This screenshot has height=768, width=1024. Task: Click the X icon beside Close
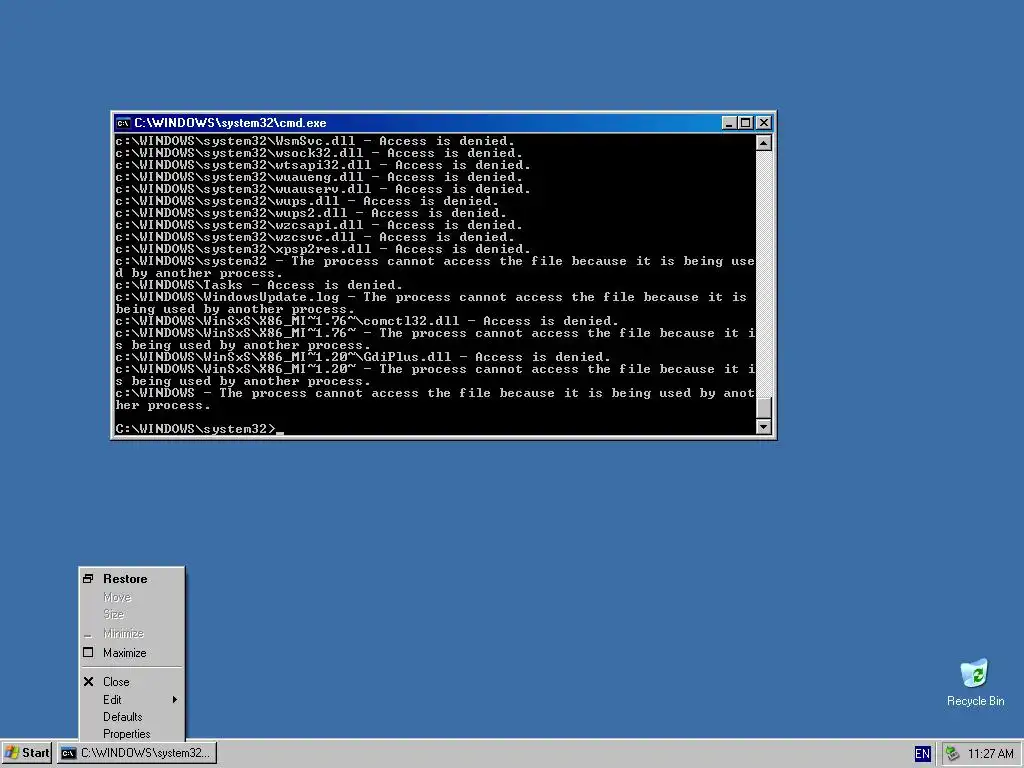click(x=88, y=681)
